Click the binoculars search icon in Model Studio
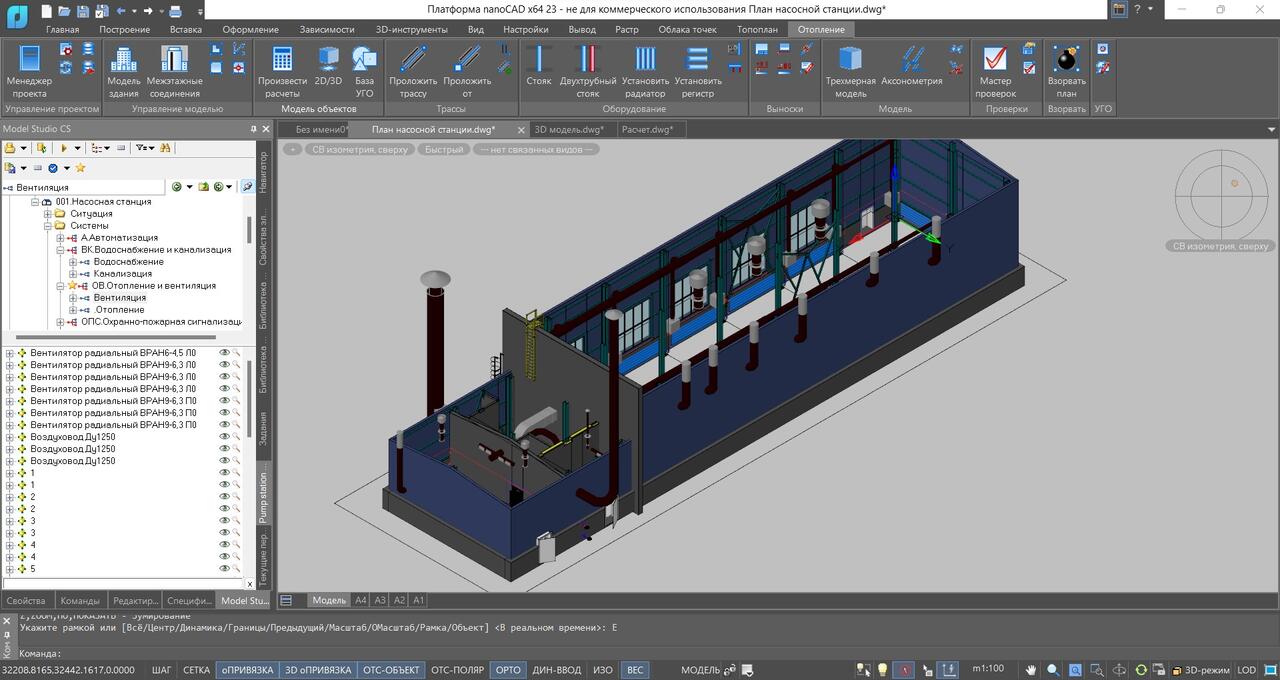Viewport: 1280px width, 680px height. [x=166, y=148]
